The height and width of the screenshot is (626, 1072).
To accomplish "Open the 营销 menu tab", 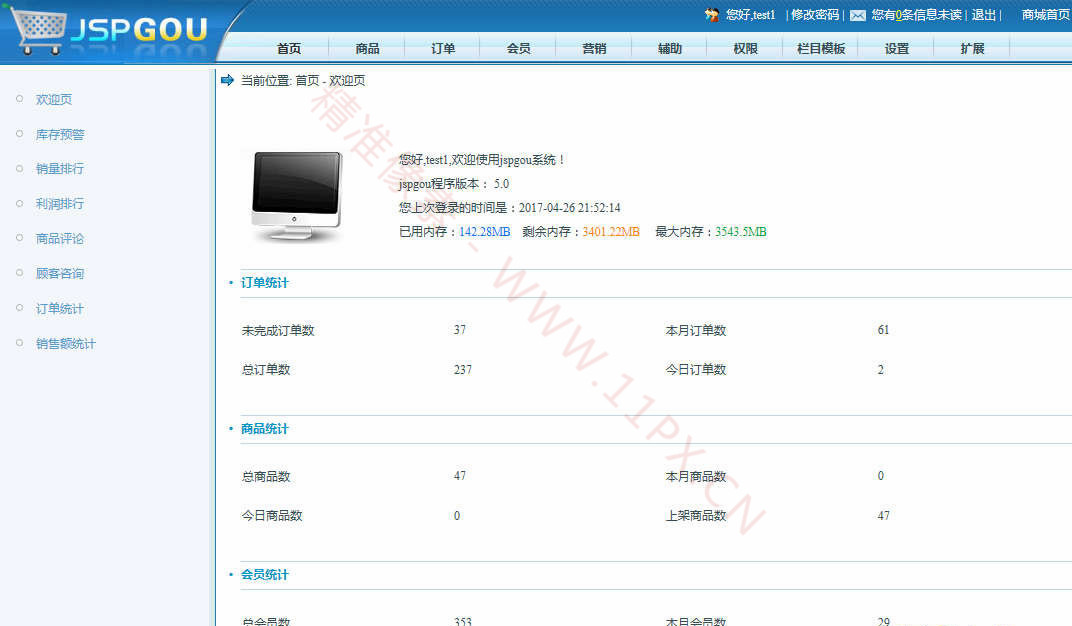I will (594, 49).
